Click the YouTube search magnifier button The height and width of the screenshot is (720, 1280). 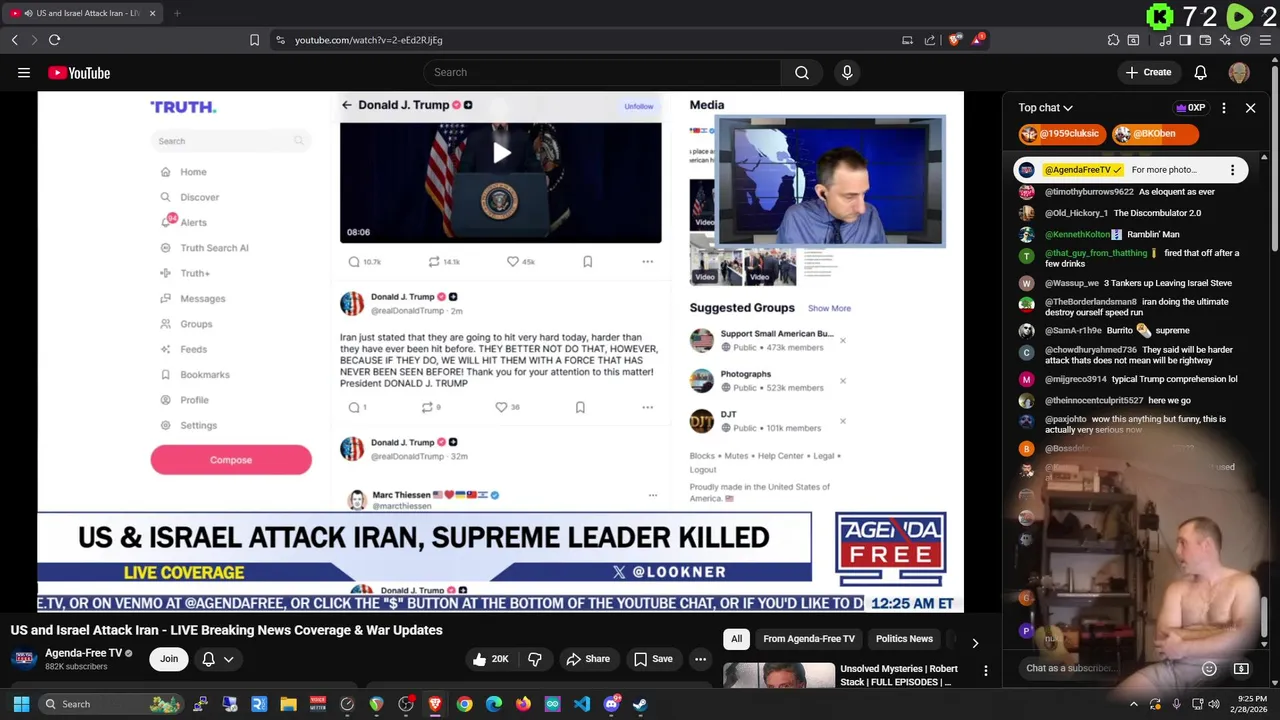[802, 72]
